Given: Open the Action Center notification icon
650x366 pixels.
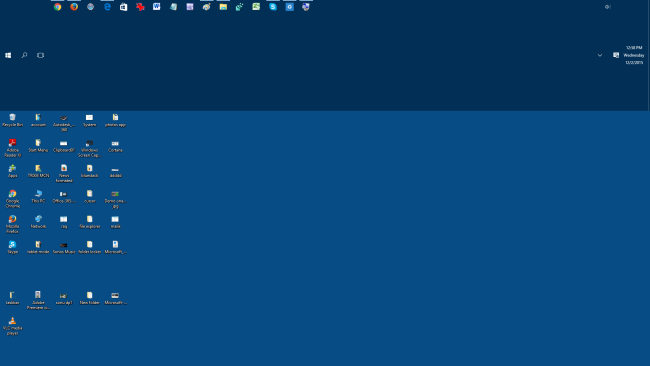Looking at the screenshot, I should click(x=616, y=55).
